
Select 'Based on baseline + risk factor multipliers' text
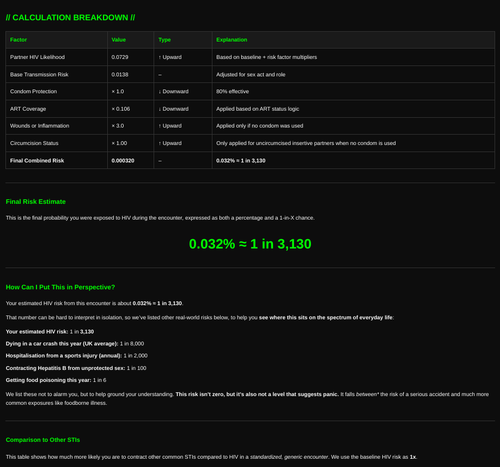tap(266, 57)
